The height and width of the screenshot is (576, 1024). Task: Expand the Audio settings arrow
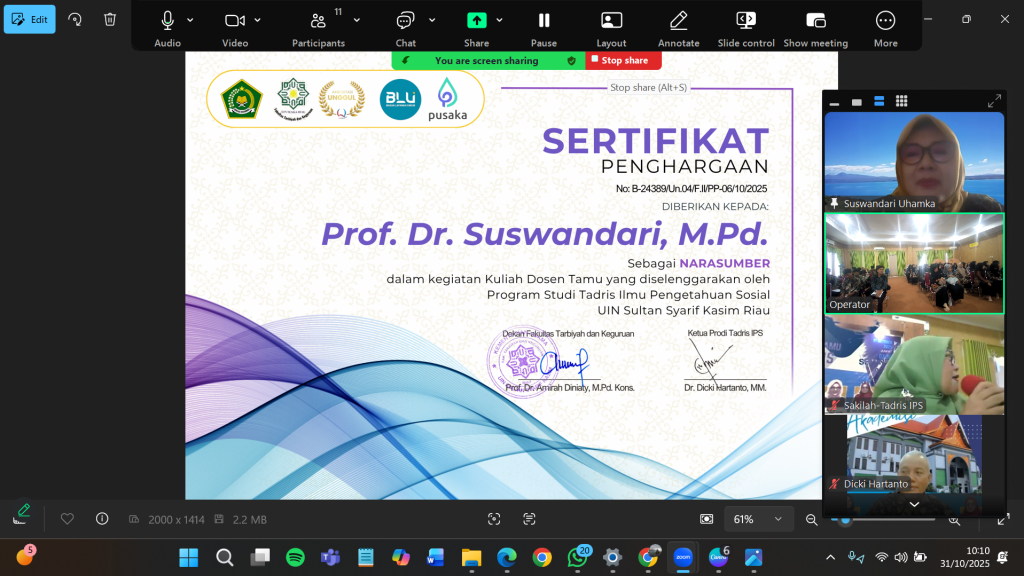pyautogui.click(x=190, y=20)
